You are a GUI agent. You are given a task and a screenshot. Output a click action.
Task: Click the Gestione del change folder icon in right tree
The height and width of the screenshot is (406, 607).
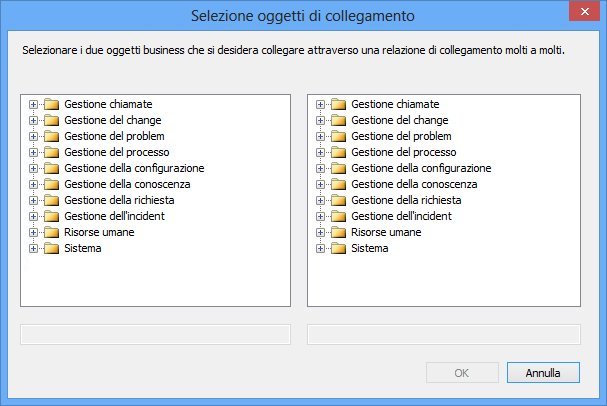[x=338, y=120]
